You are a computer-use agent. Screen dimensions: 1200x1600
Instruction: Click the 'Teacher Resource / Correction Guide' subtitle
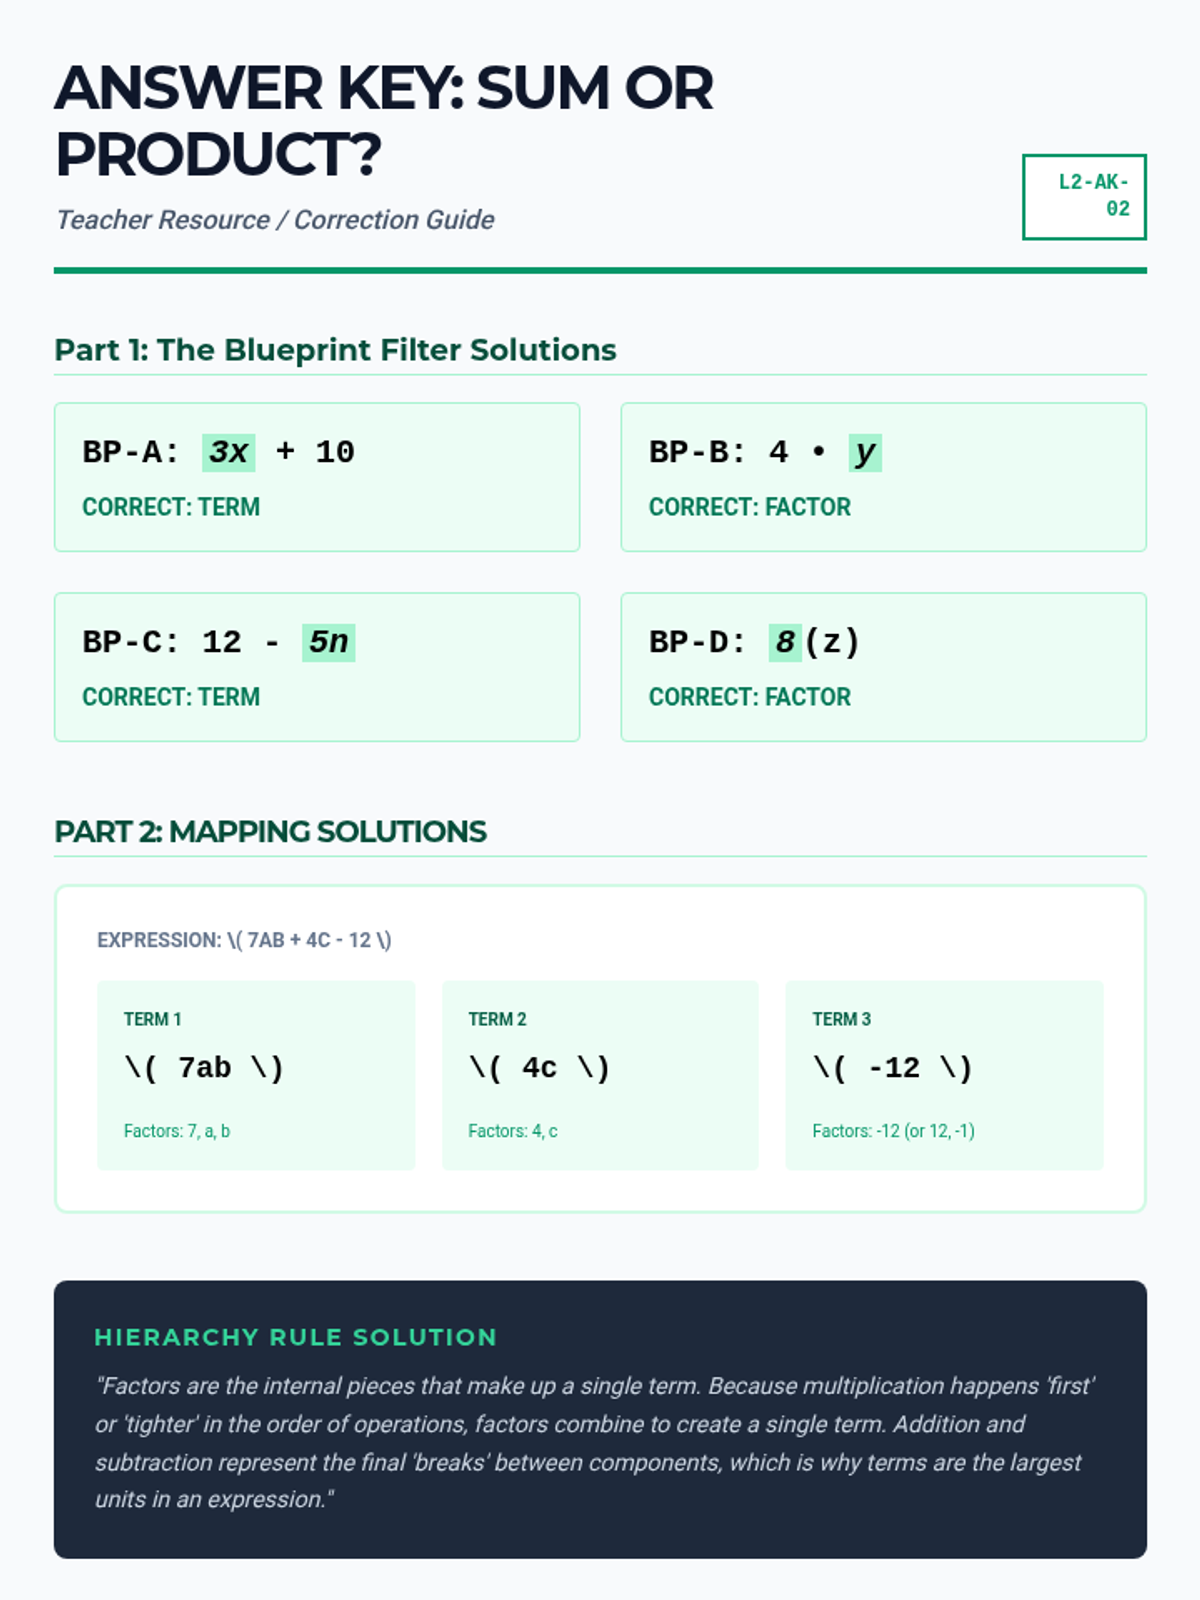pyautogui.click(x=275, y=220)
